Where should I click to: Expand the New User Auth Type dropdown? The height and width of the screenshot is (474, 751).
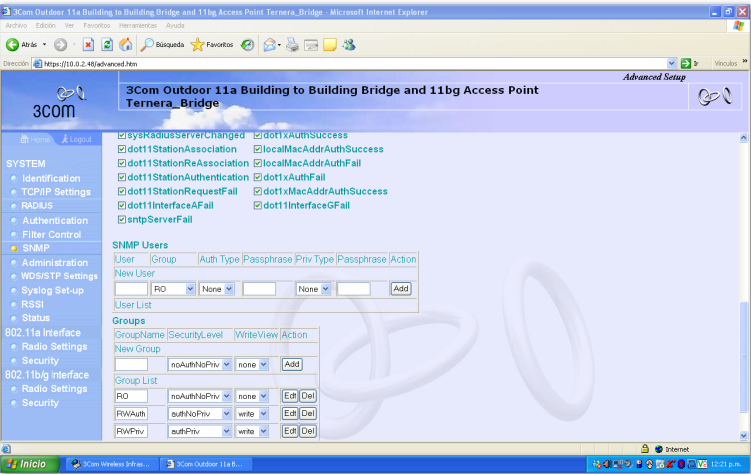click(216, 288)
